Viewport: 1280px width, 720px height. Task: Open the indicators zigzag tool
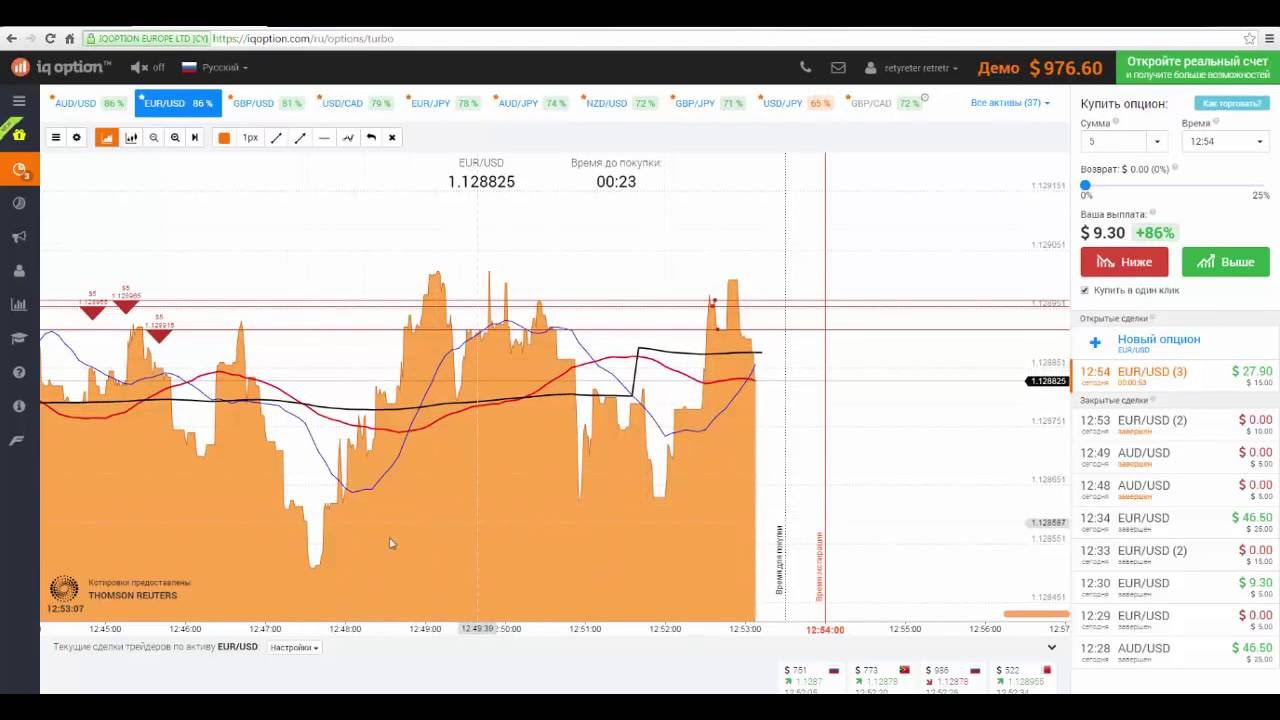tap(348, 138)
